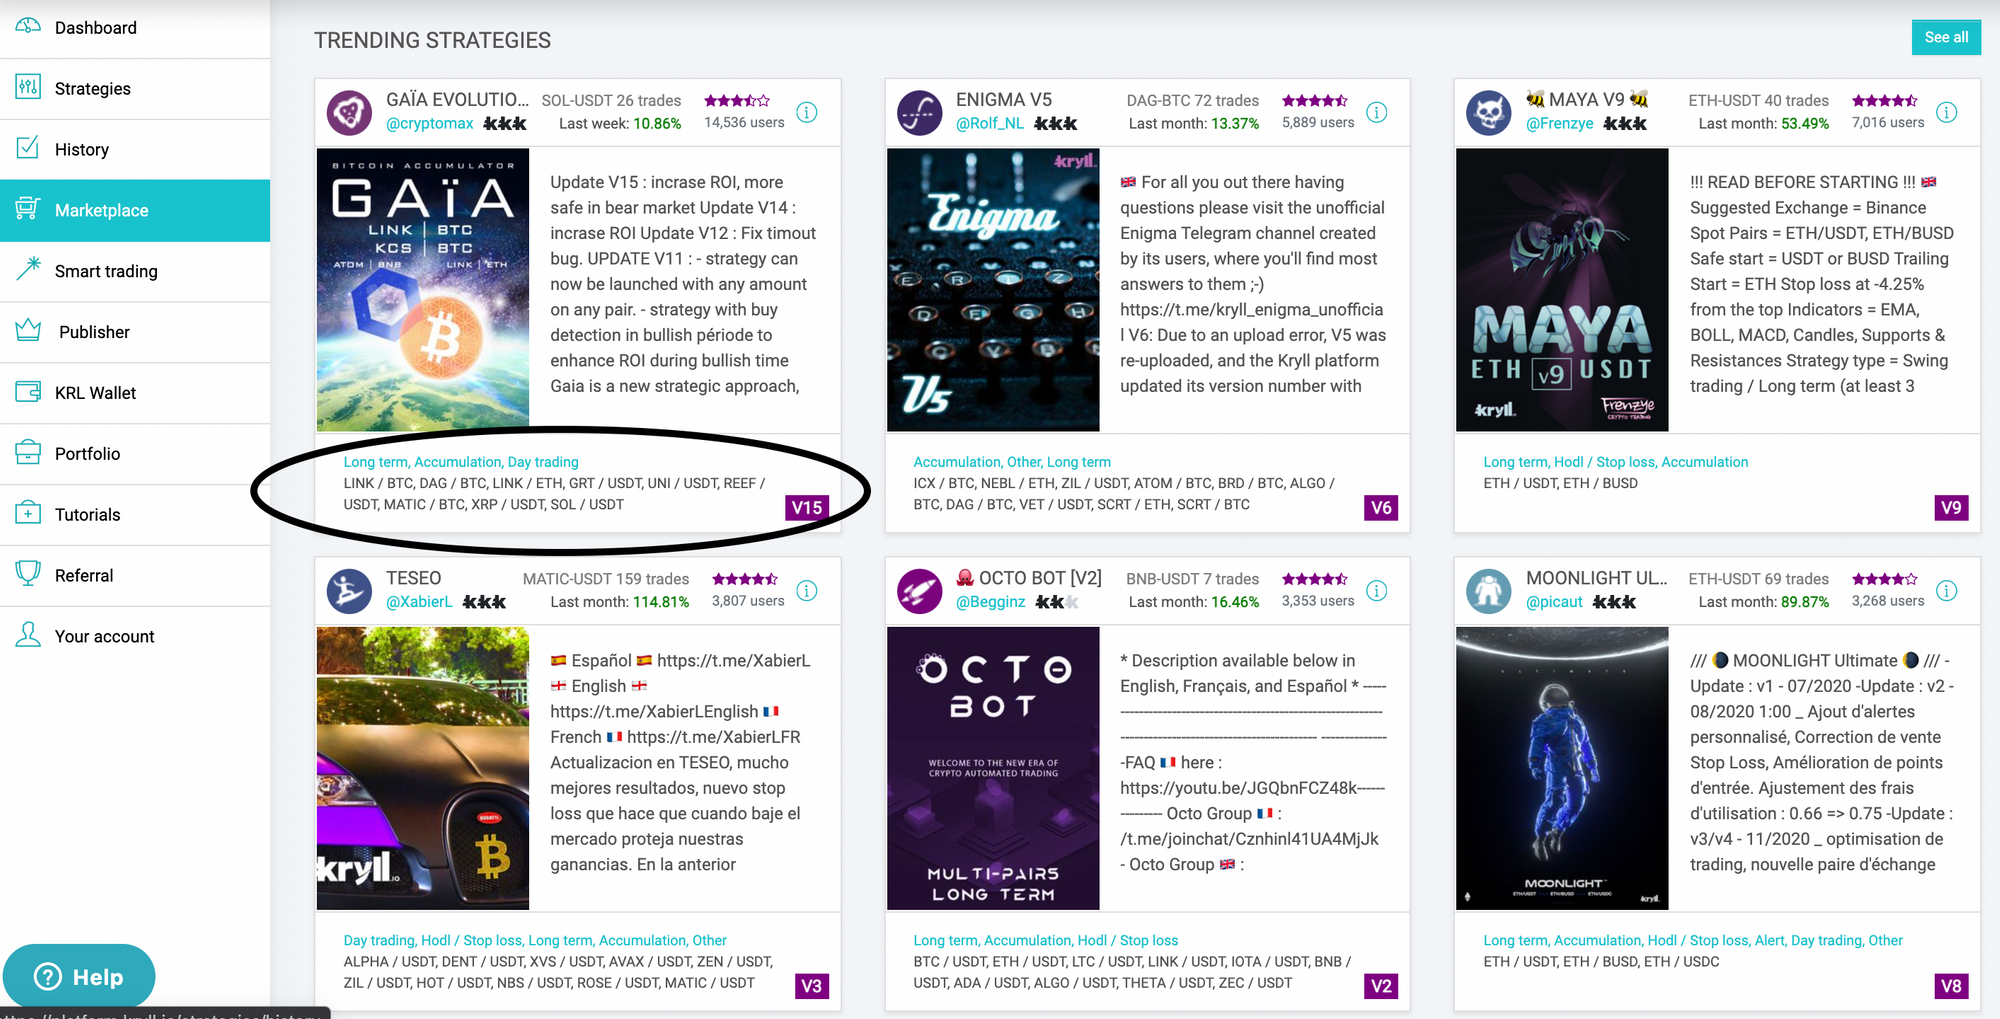
Task: Open info icon on TESEO card
Action: (x=807, y=591)
